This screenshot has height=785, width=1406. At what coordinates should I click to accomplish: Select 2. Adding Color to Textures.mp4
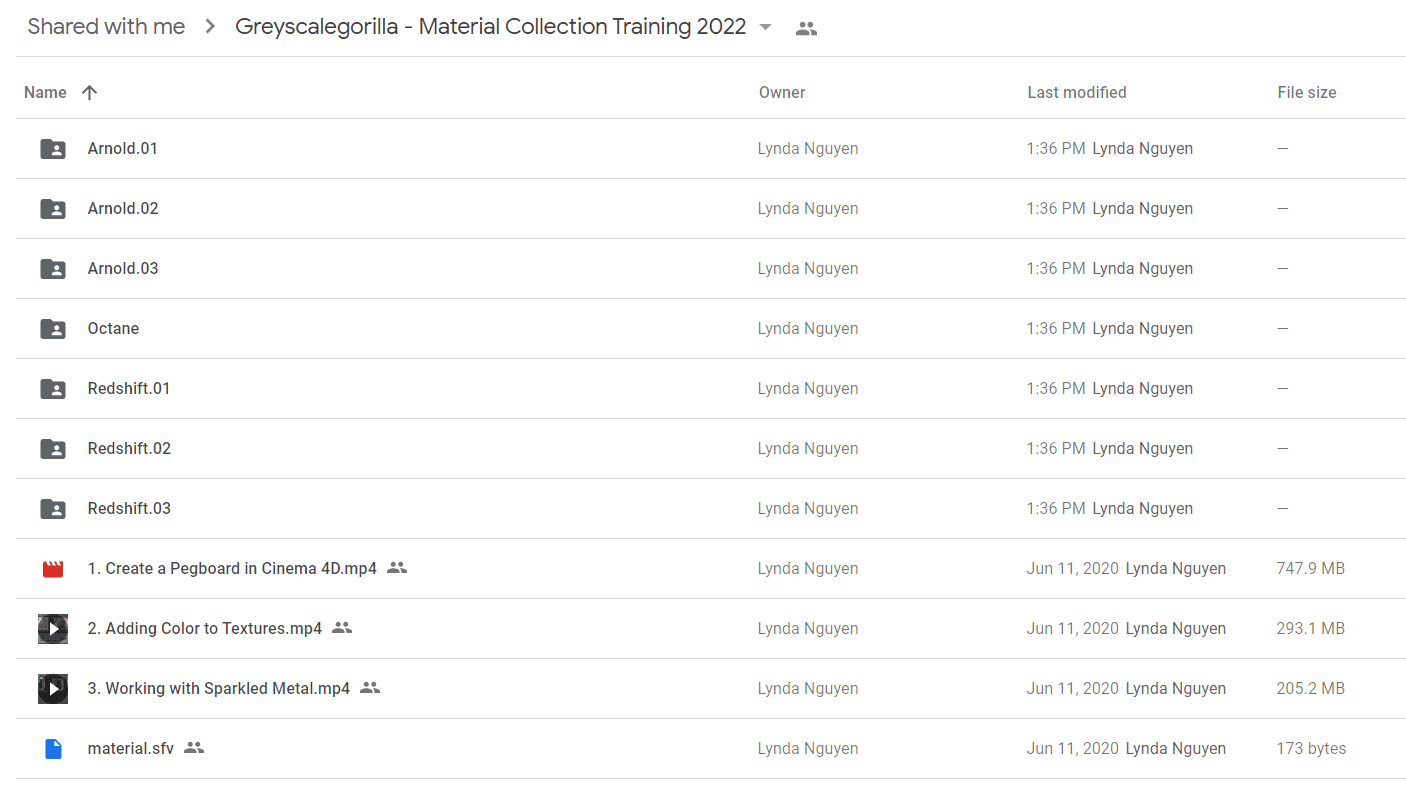[205, 629]
